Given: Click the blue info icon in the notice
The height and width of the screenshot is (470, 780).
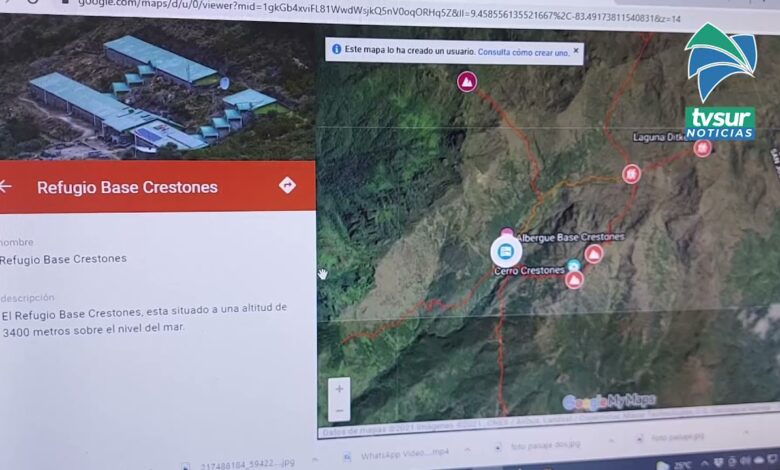Looking at the screenshot, I should click(336, 49).
